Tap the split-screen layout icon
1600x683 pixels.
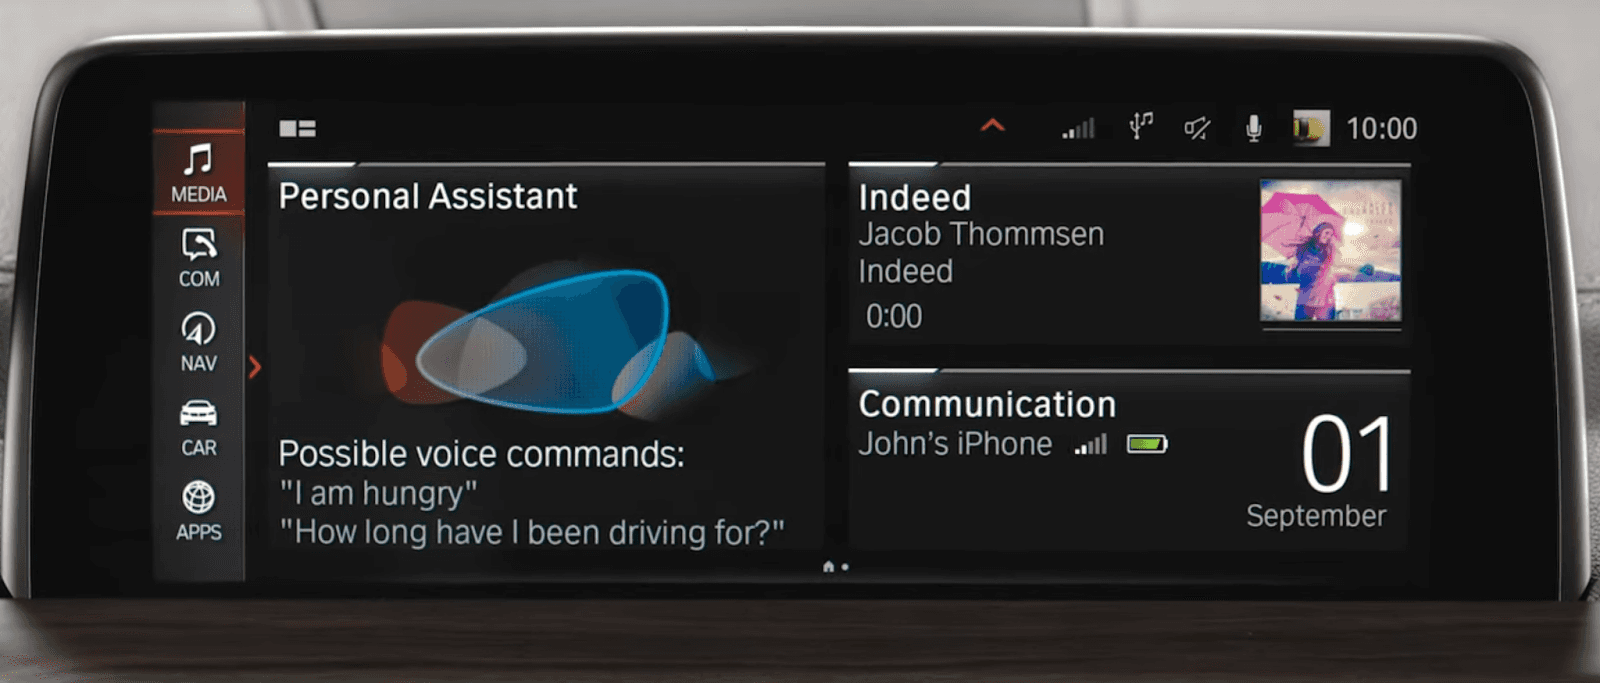pos(297,128)
